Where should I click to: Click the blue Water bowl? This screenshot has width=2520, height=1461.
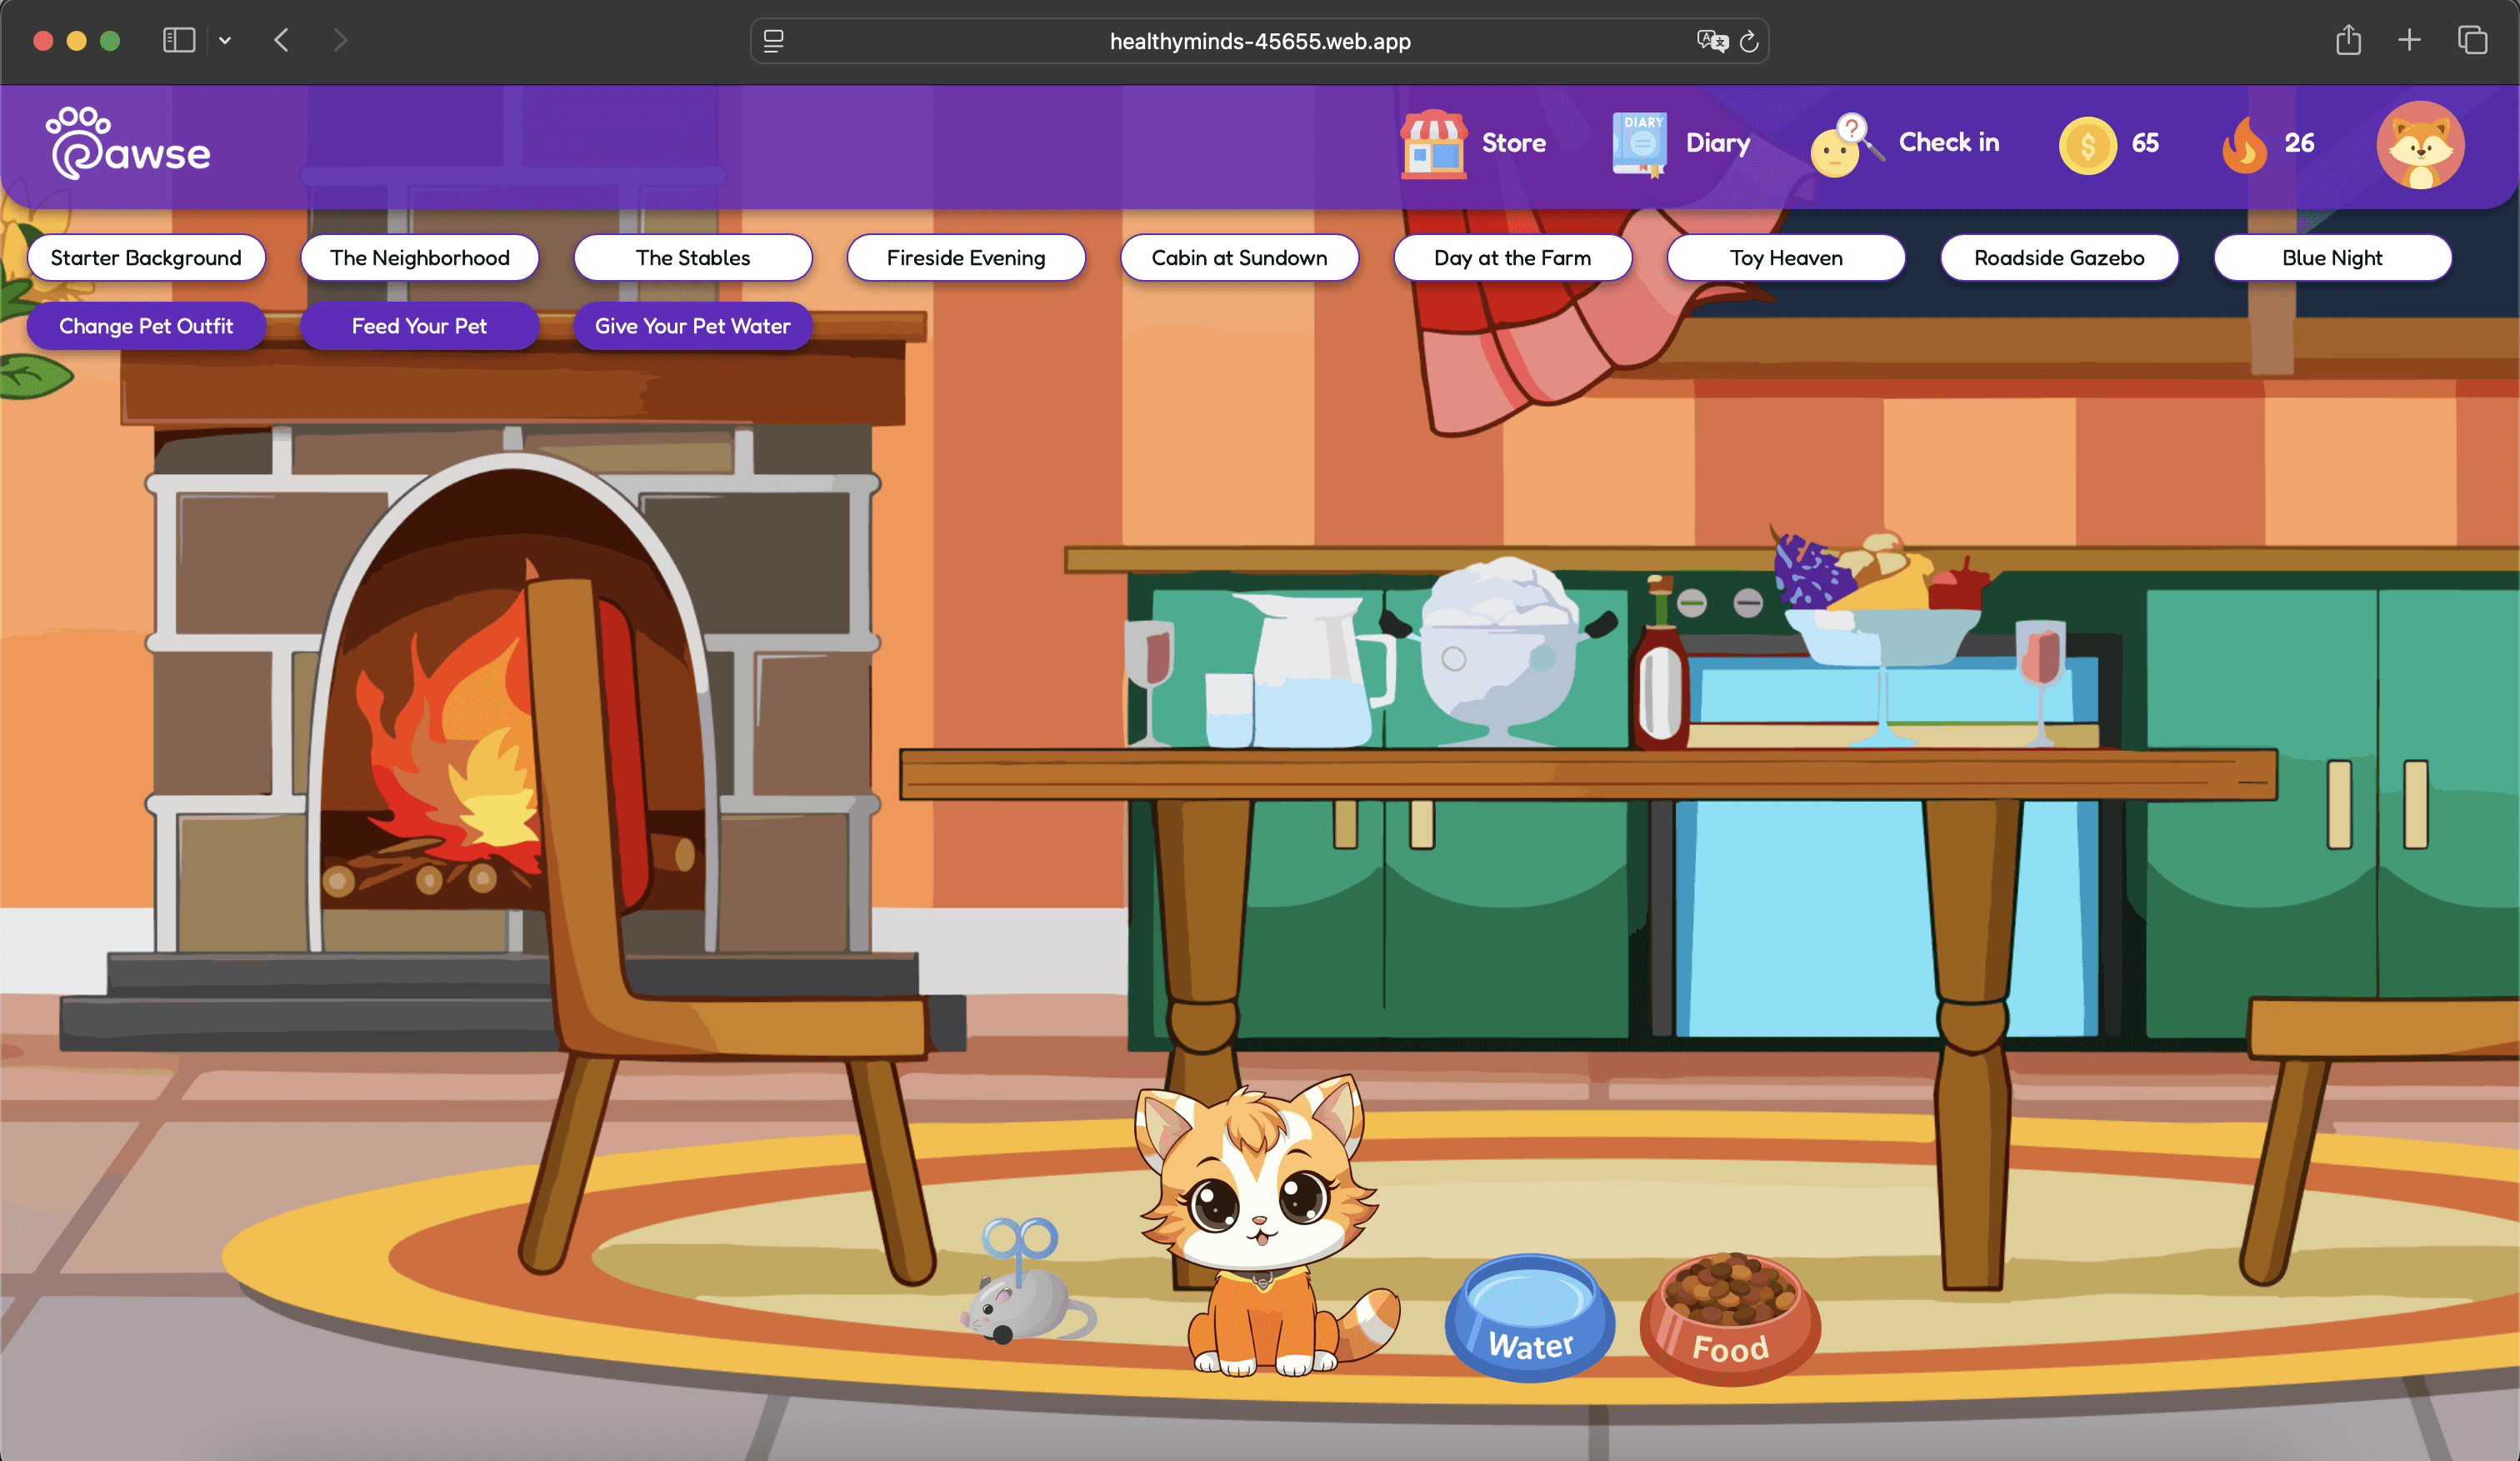[1529, 1318]
